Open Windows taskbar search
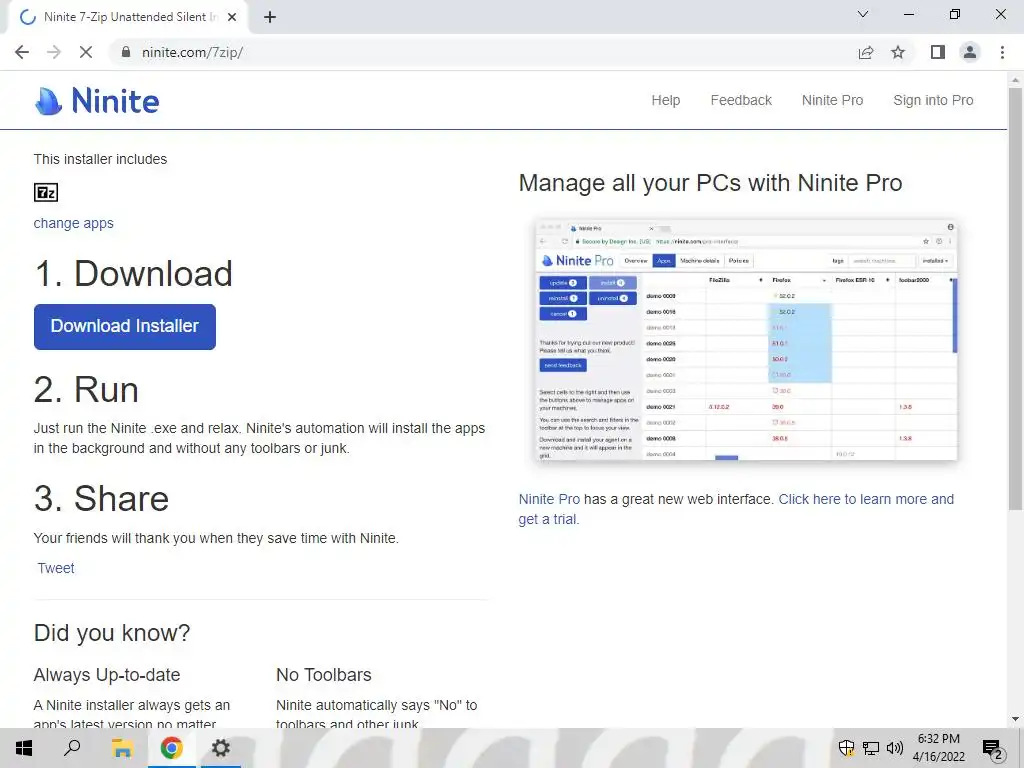Viewport: 1024px width, 768px height. pos(72,748)
